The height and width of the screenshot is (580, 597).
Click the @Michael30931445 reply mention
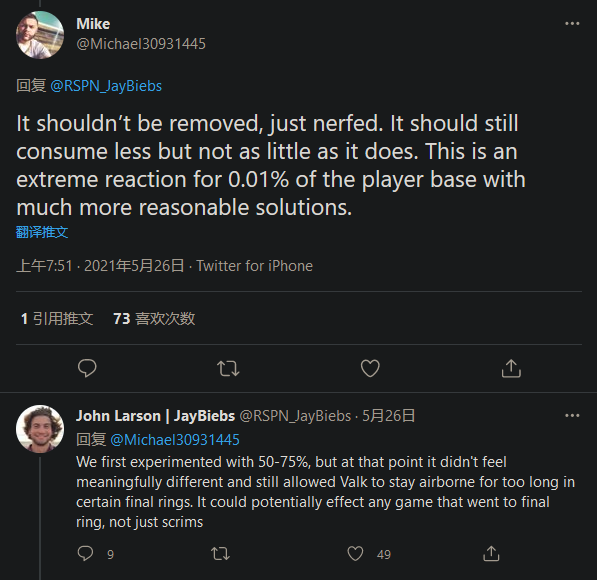pyautogui.click(x=175, y=440)
